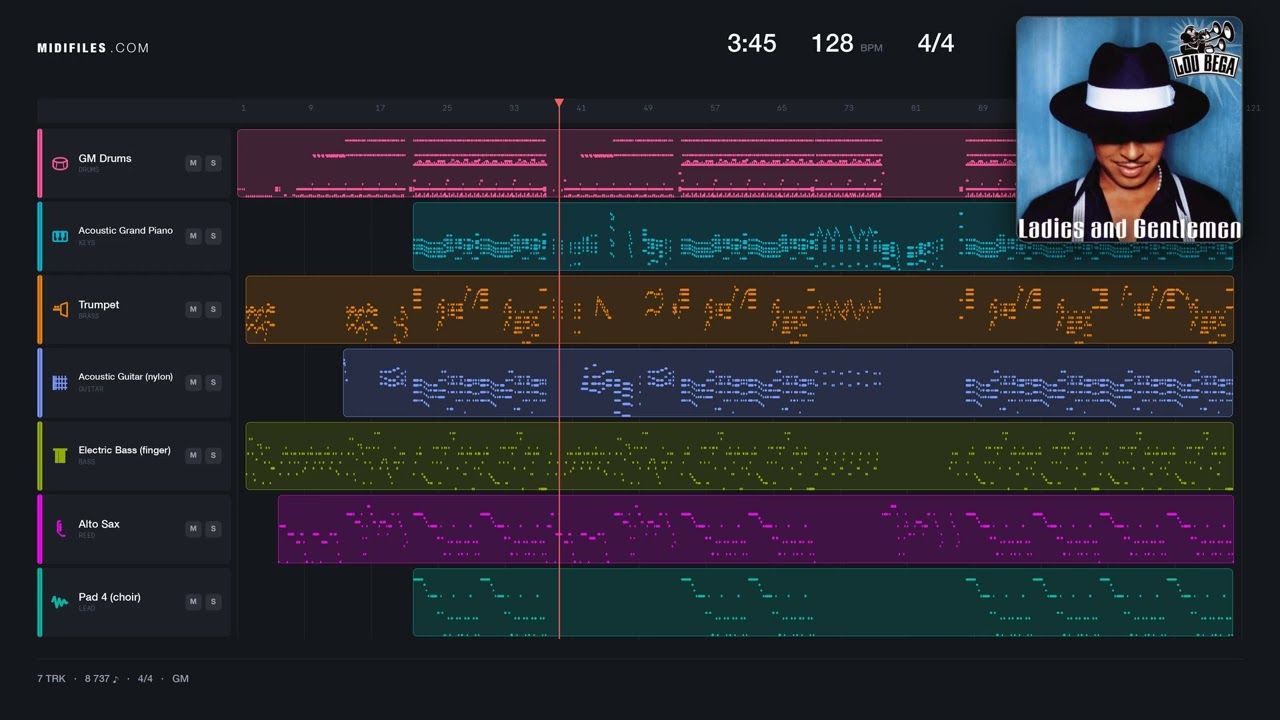This screenshot has width=1280, height=720.
Task: Click the Lou Bega album cover thumbnail
Action: click(x=1129, y=130)
